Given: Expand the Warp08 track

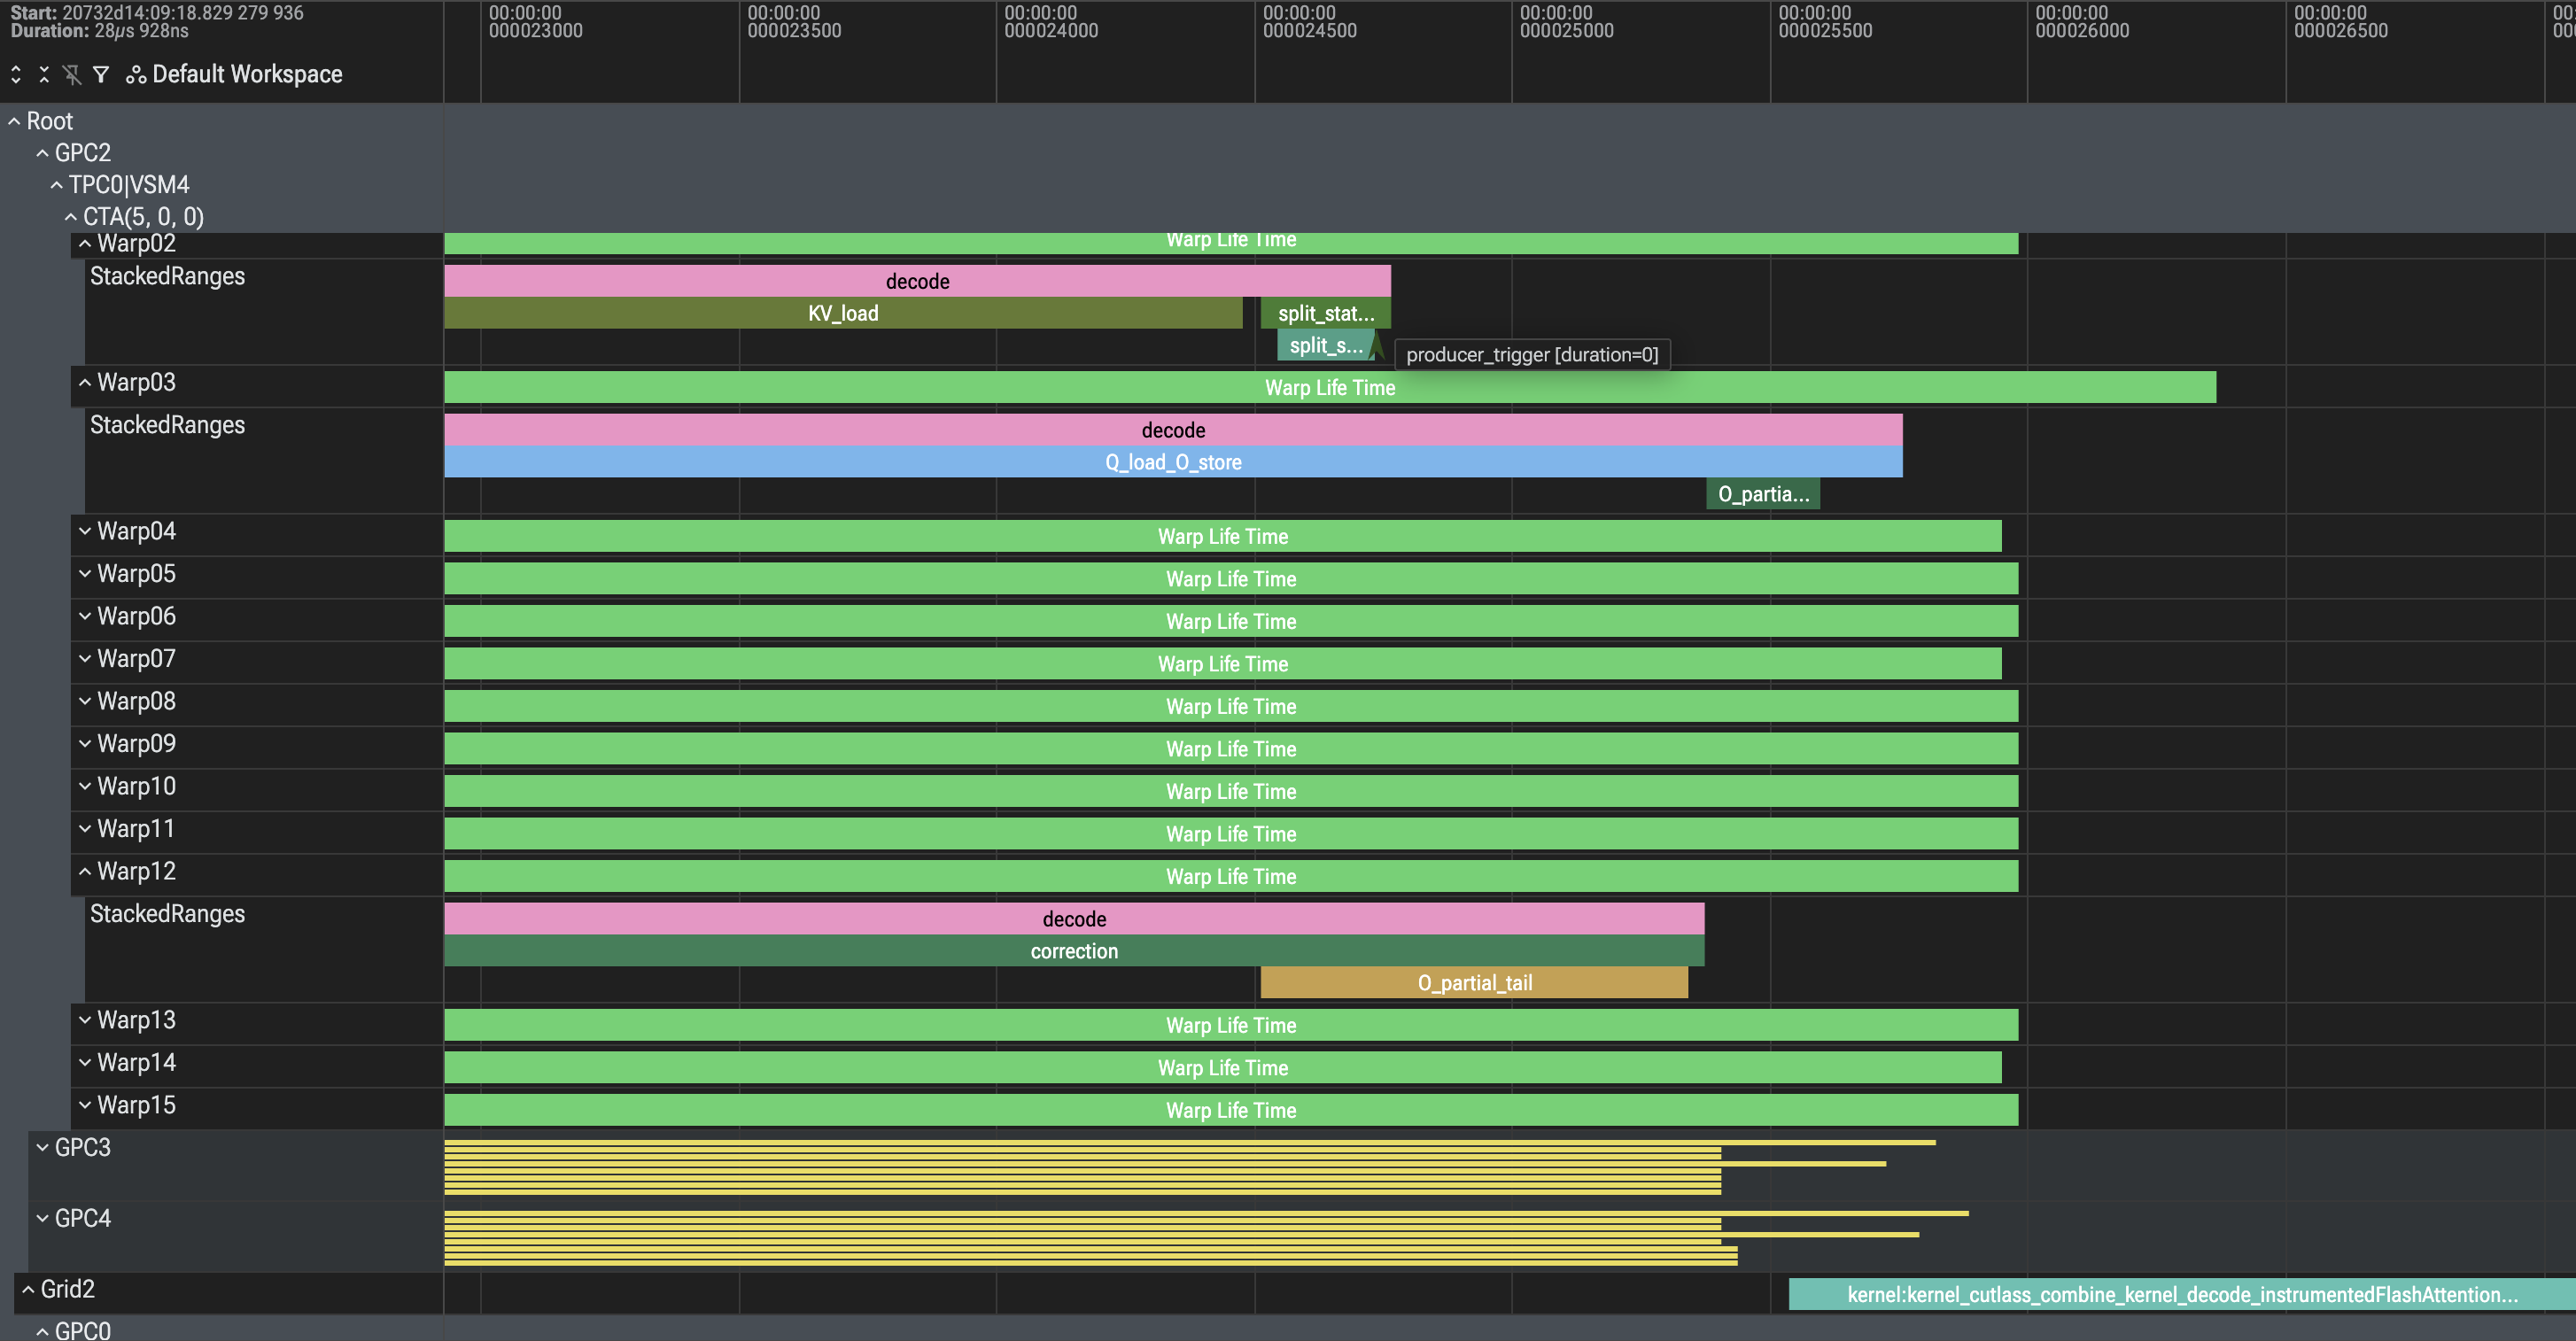Looking at the screenshot, I should [x=85, y=701].
